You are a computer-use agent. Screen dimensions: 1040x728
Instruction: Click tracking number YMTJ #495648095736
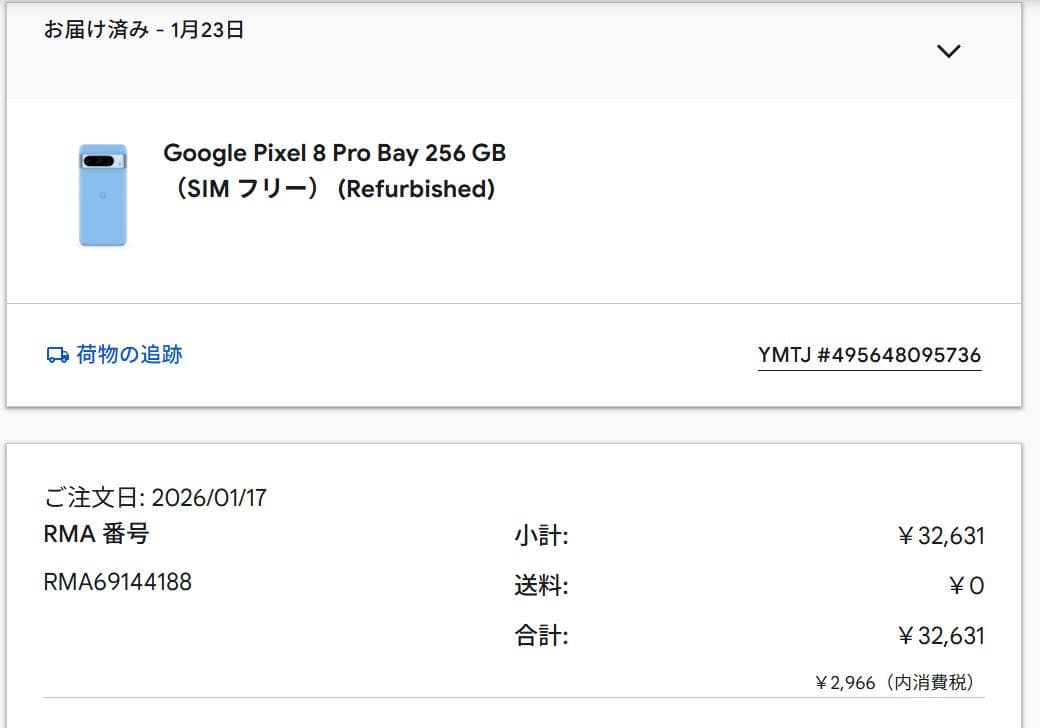(869, 354)
